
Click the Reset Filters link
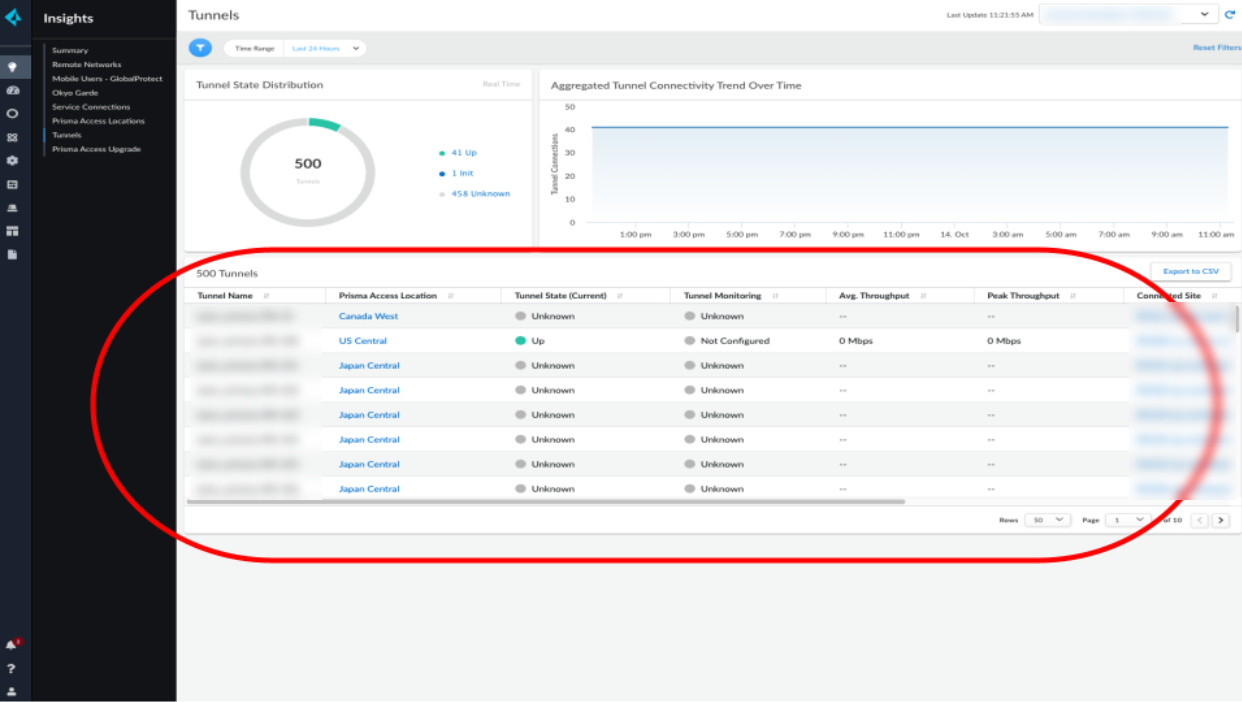point(1216,48)
